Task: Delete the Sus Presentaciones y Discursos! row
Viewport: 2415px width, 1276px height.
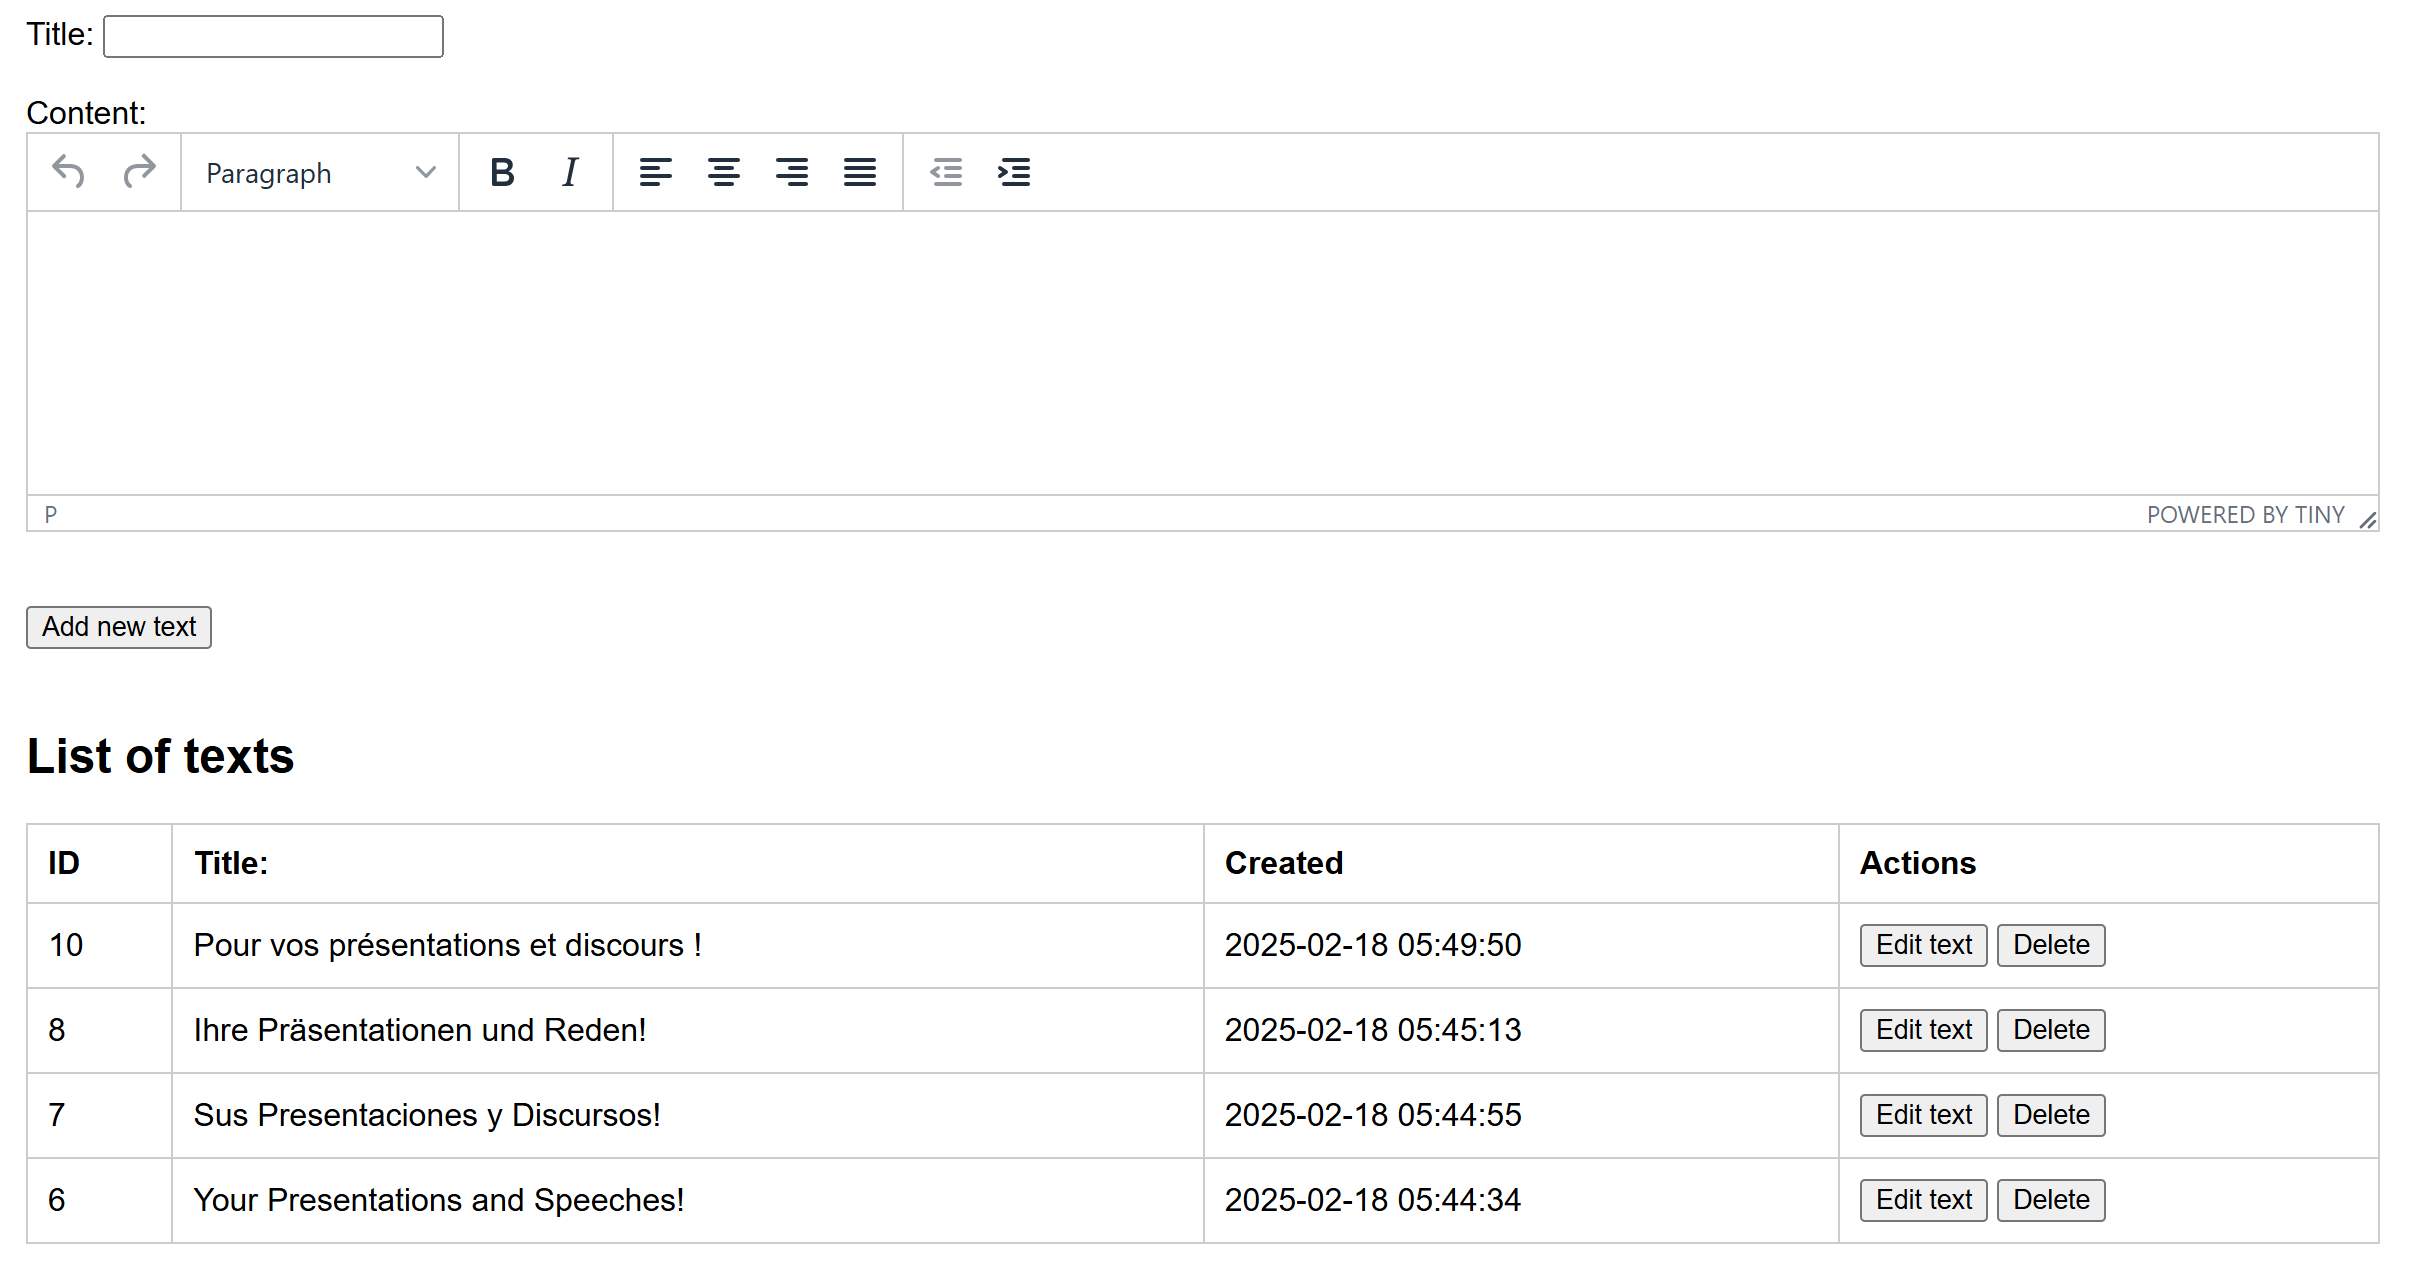Action: (2051, 1115)
